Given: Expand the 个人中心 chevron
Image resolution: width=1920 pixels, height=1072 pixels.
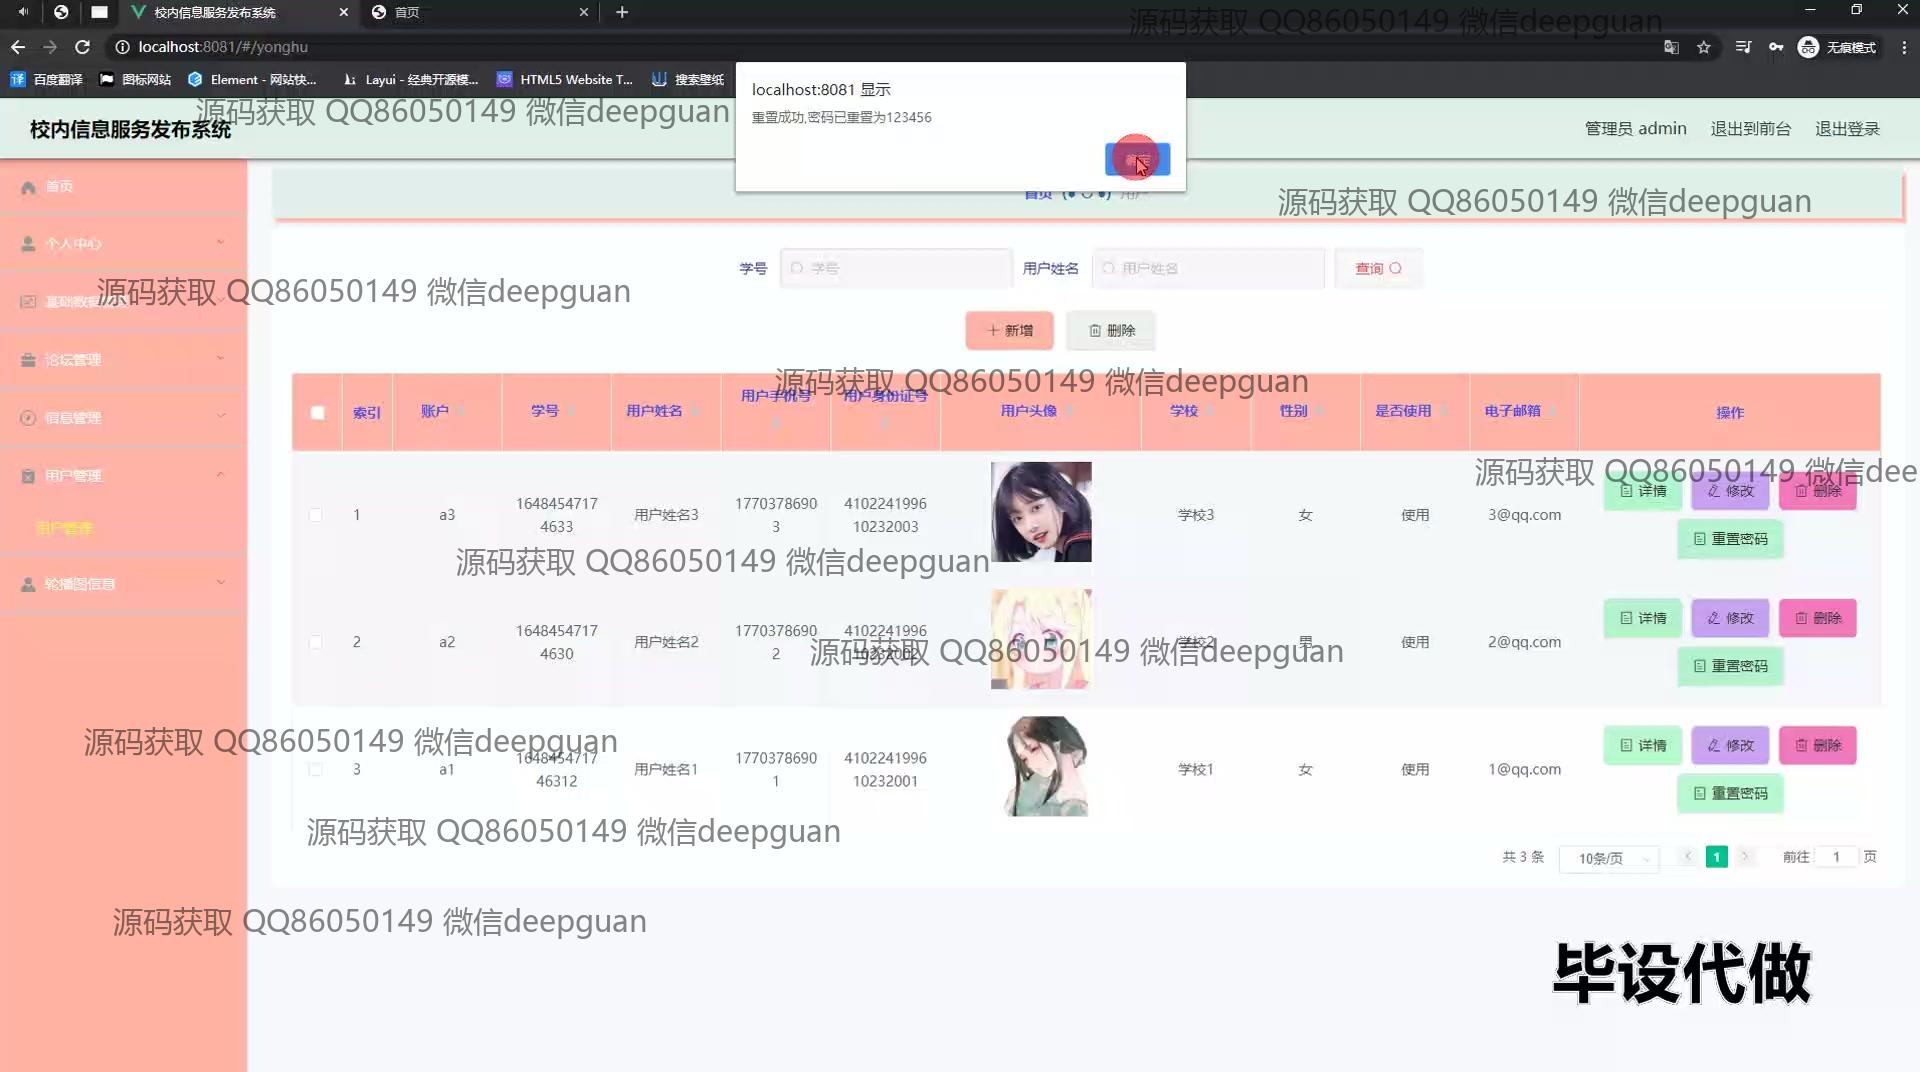Looking at the screenshot, I should pyautogui.click(x=221, y=243).
